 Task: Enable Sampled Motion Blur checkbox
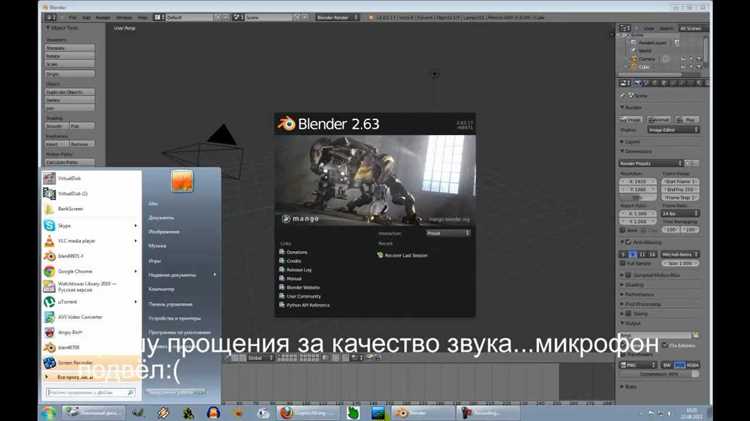click(628, 275)
